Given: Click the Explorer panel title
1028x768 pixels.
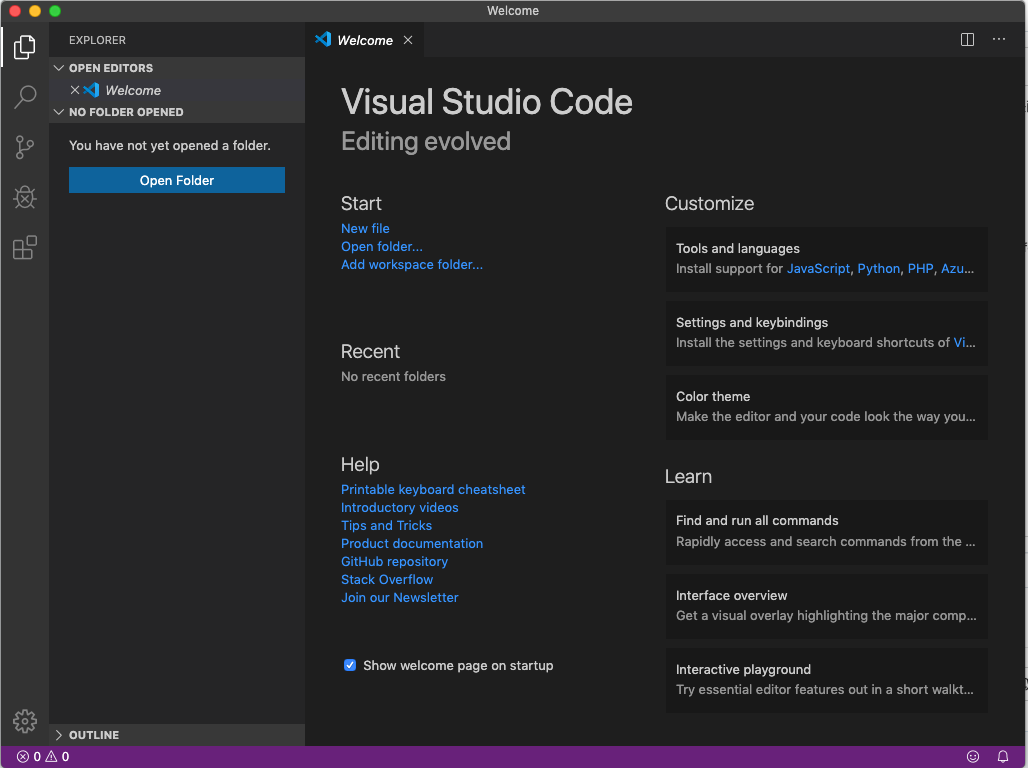Looking at the screenshot, I should point(97,40).
